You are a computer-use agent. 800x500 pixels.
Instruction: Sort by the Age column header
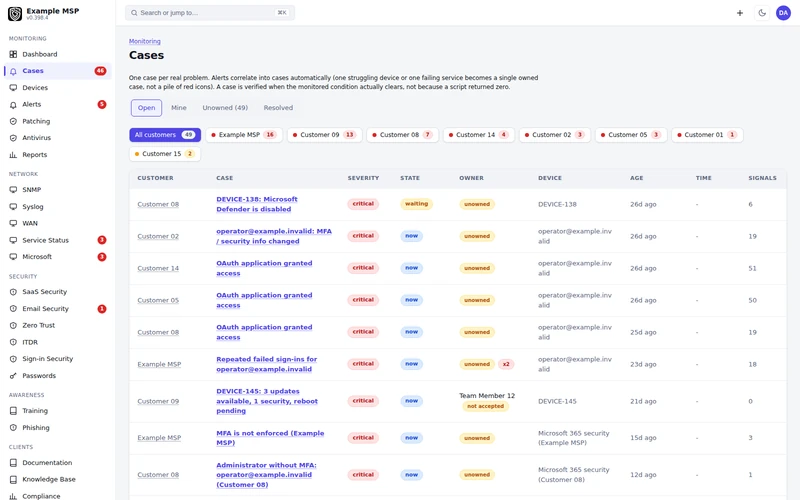[637, 178]
